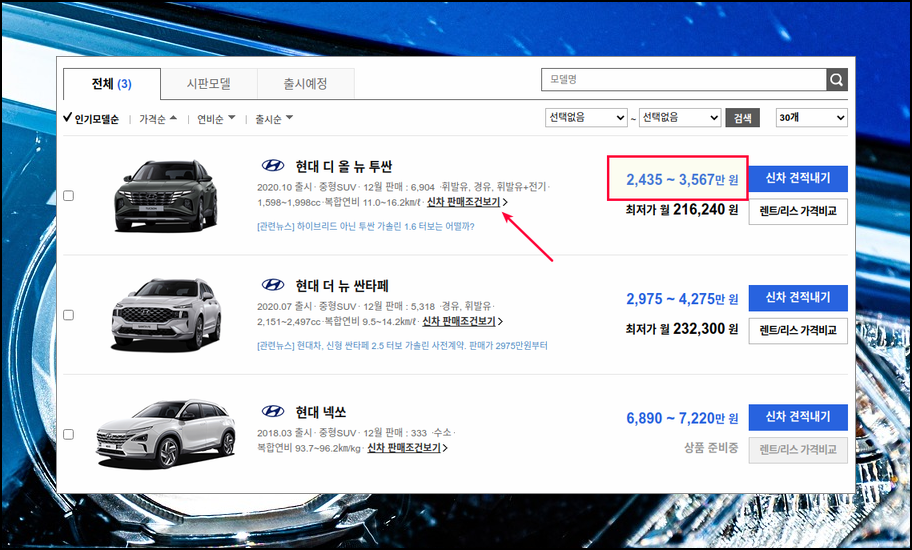Sort by 연비순

tap(216, 119)
